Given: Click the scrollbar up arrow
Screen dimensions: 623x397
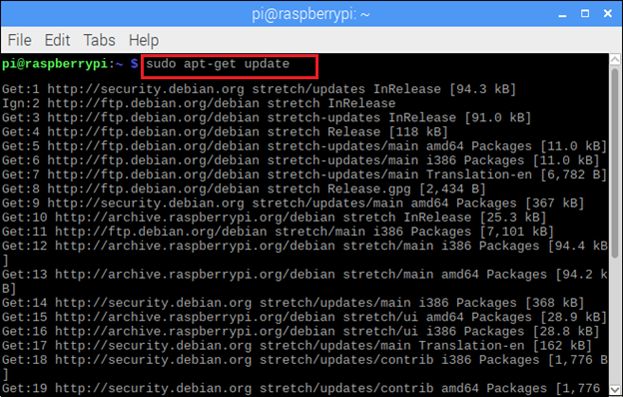Looking at the screenshot, I should tap(615, 60).
